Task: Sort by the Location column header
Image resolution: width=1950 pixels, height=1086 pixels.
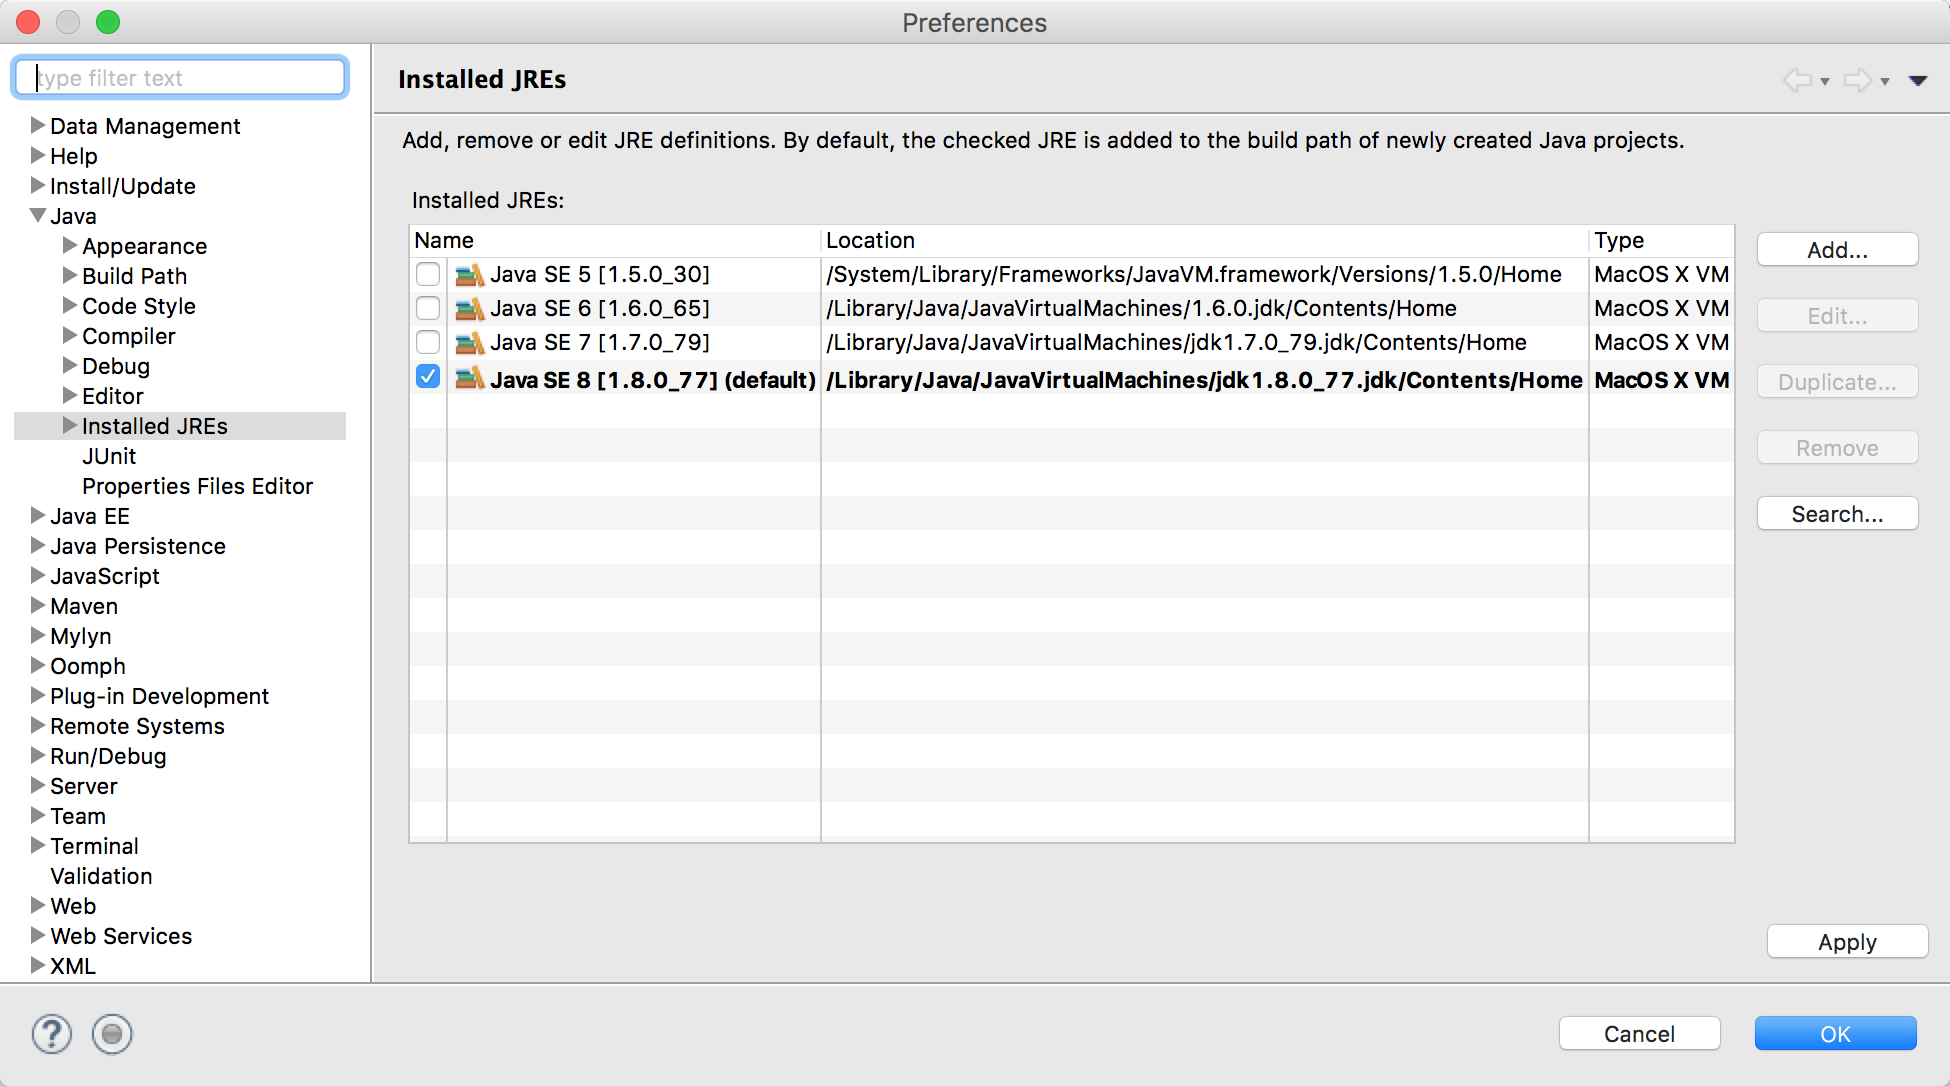Action: point(1205,240)
